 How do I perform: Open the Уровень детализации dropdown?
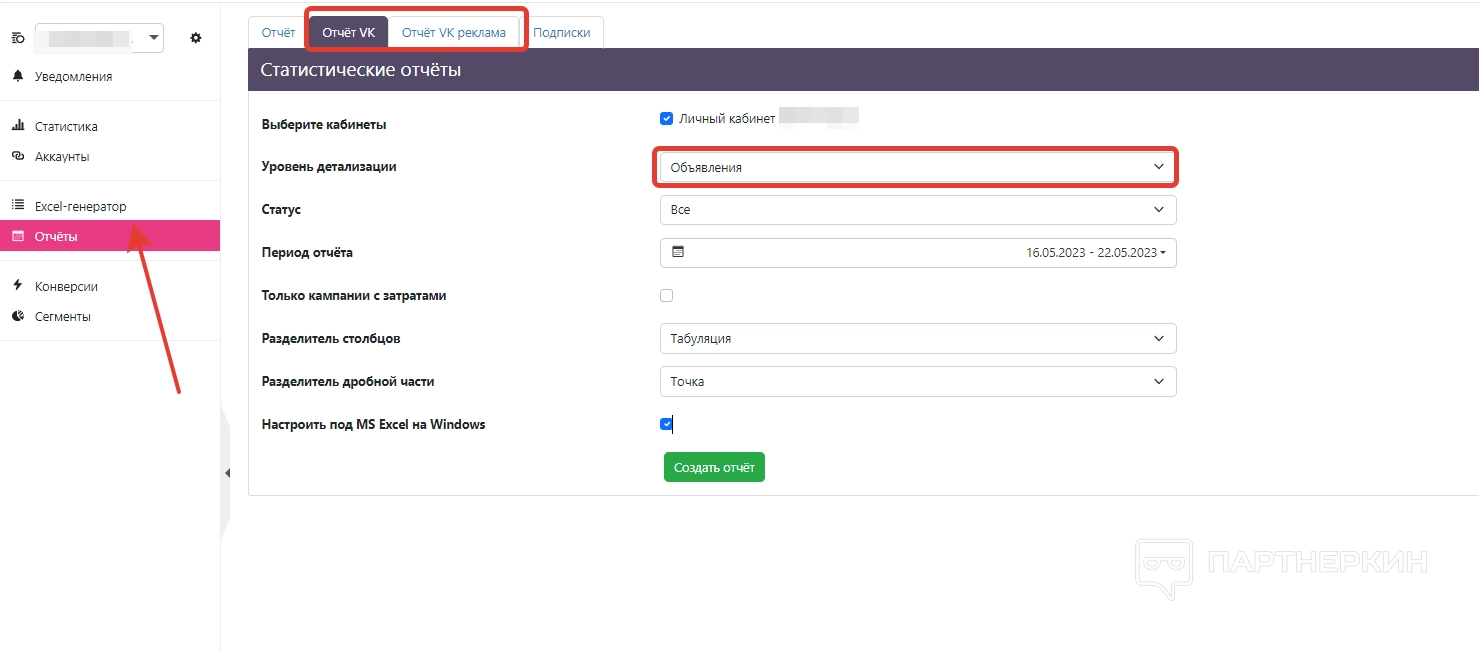[917, 167]
